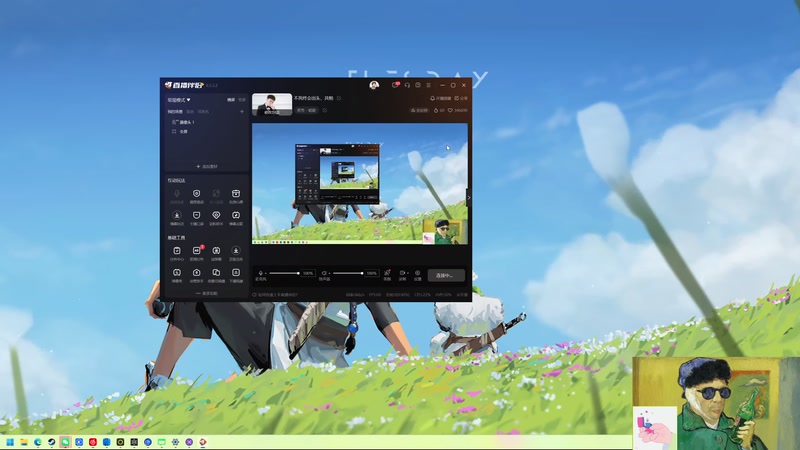The height and width of the screenshot is (450, 800).
Task: Click the flame popularity counter
Action: [x=439, y=110]
